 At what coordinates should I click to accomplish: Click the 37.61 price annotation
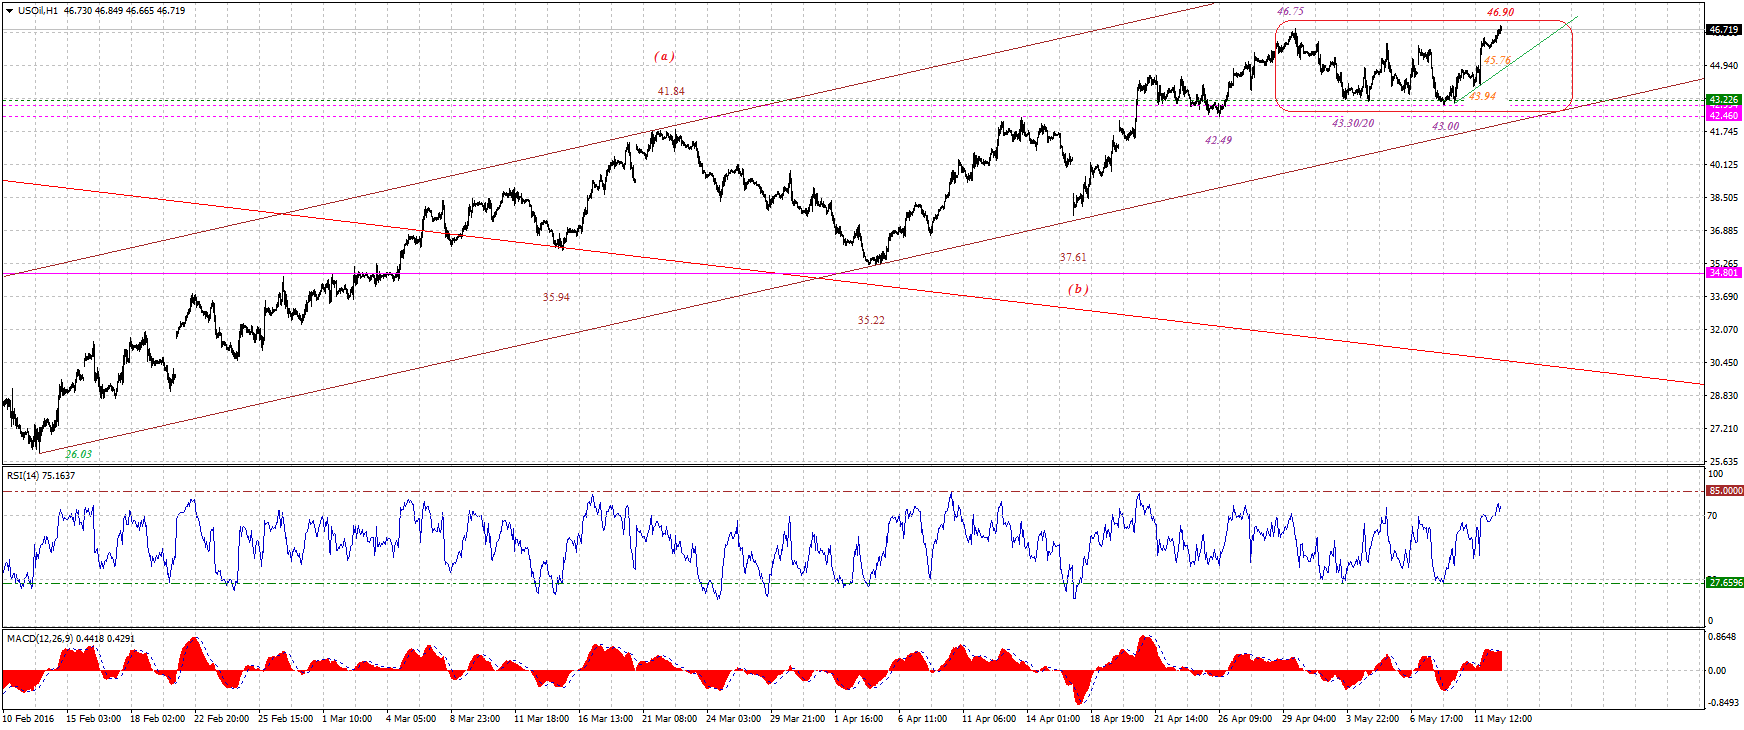tap(1073, 258)
